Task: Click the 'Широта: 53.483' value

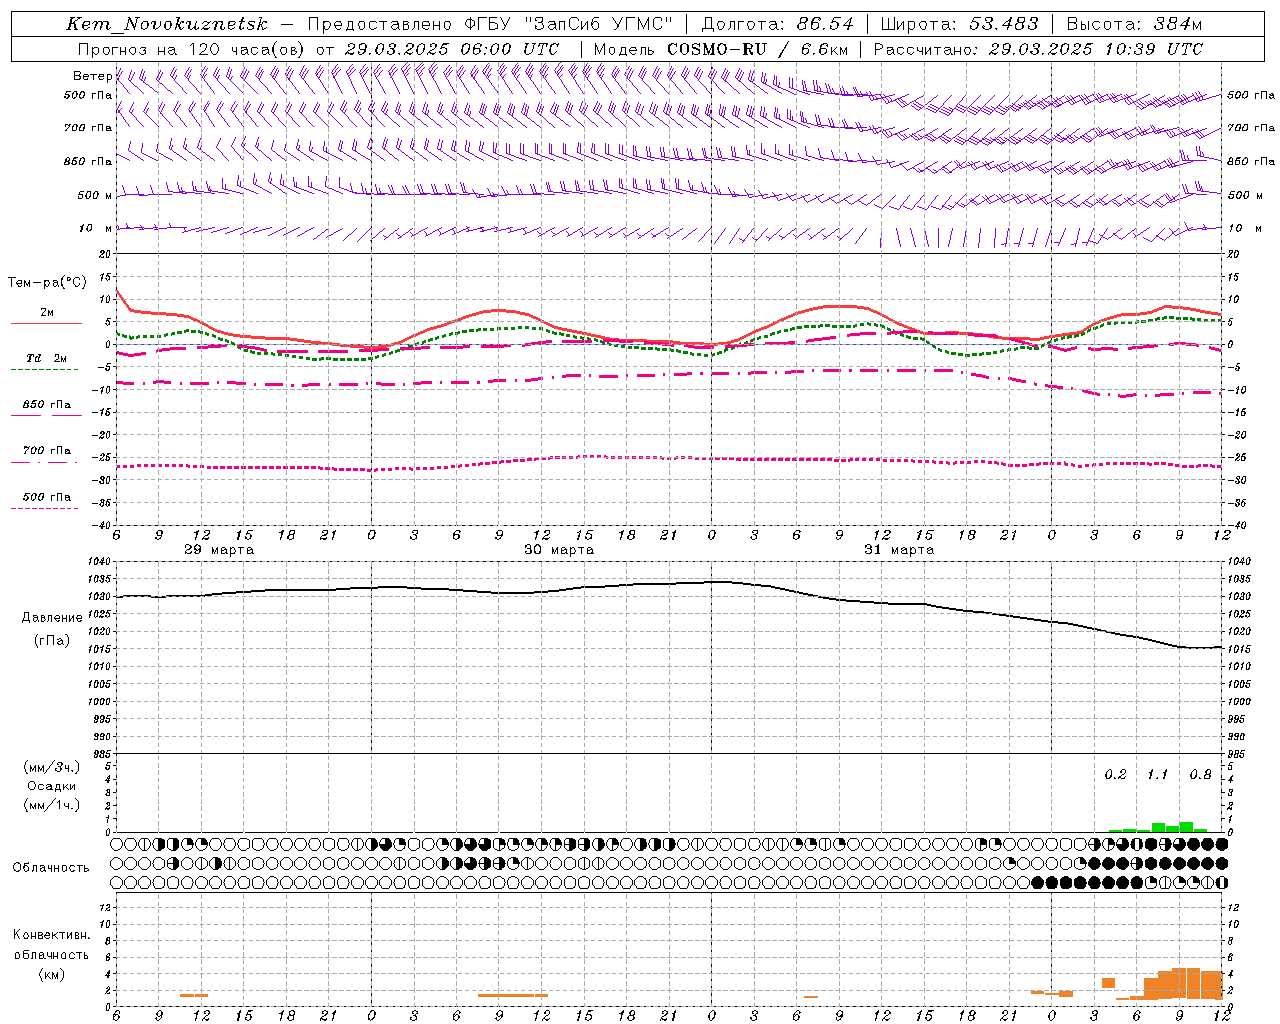Action: tap(959, 24)
